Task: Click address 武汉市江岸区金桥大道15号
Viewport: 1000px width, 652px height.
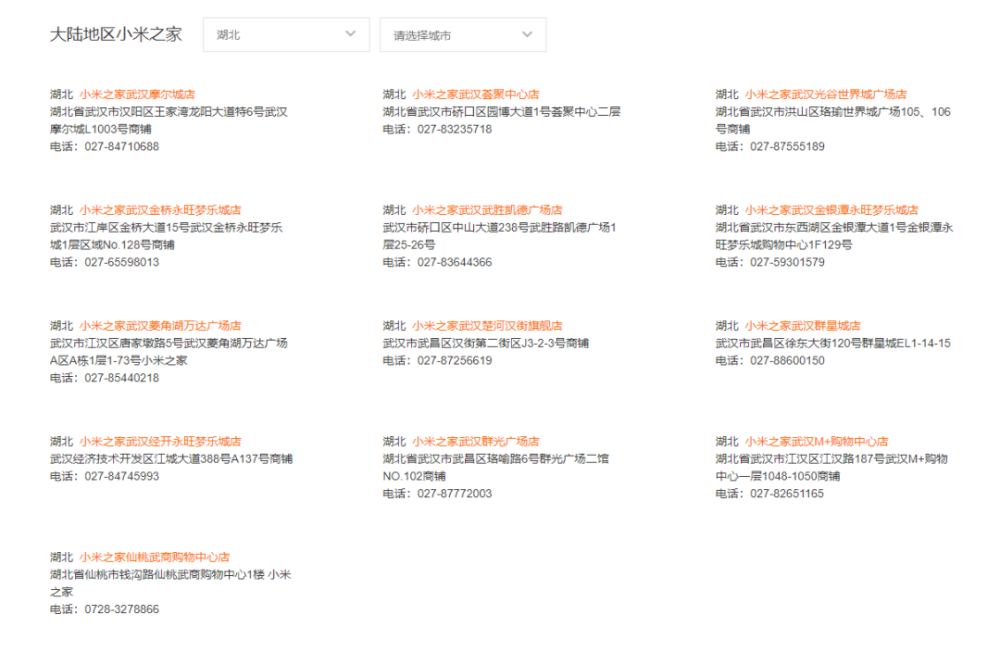Action: point(166,236)
